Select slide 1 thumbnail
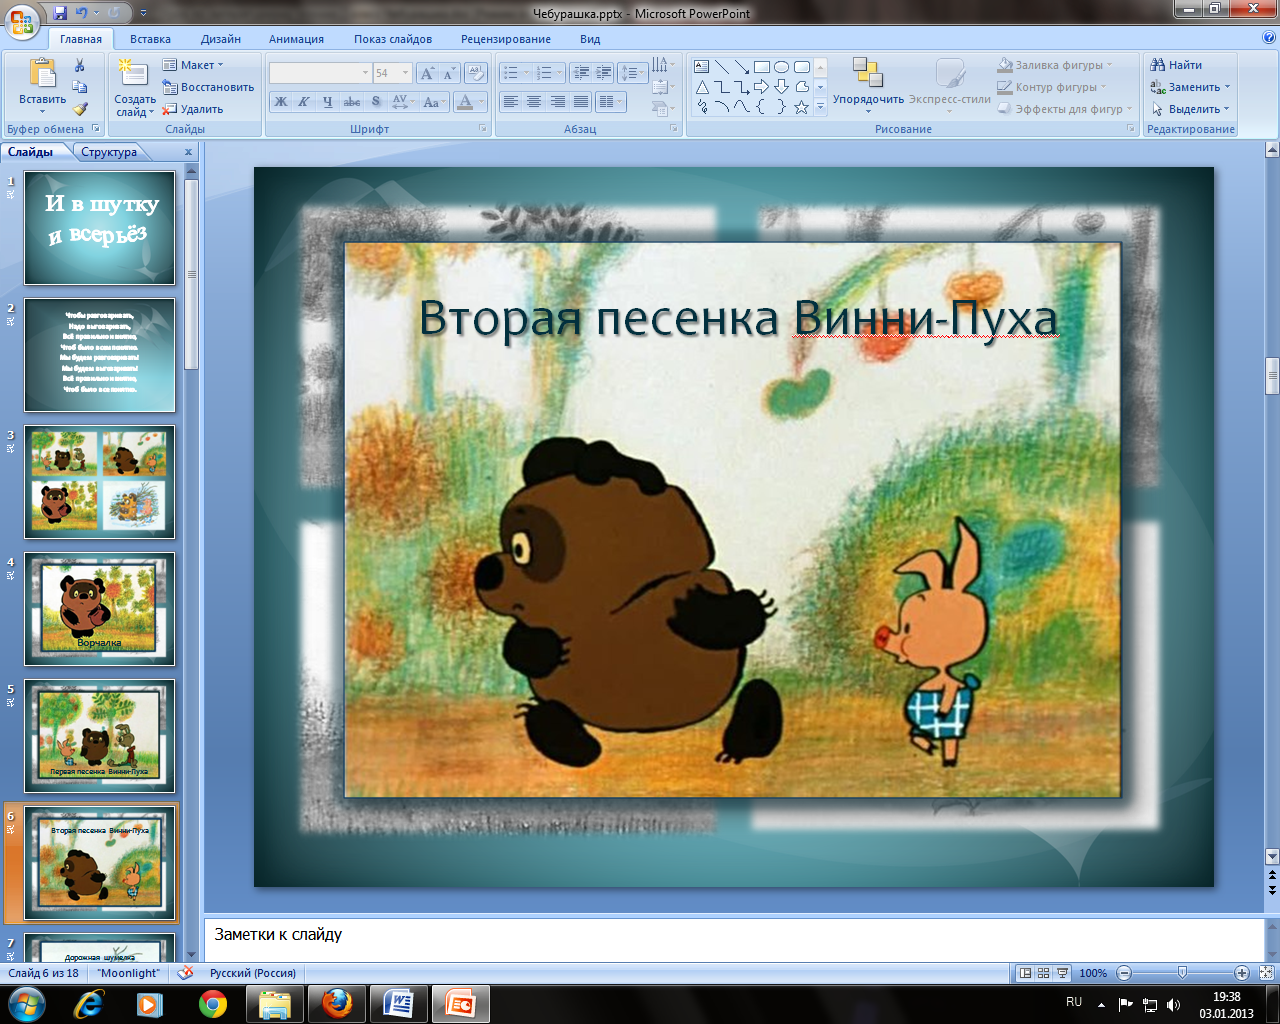The image size is (1280, 1024). (x=100, y=228)
